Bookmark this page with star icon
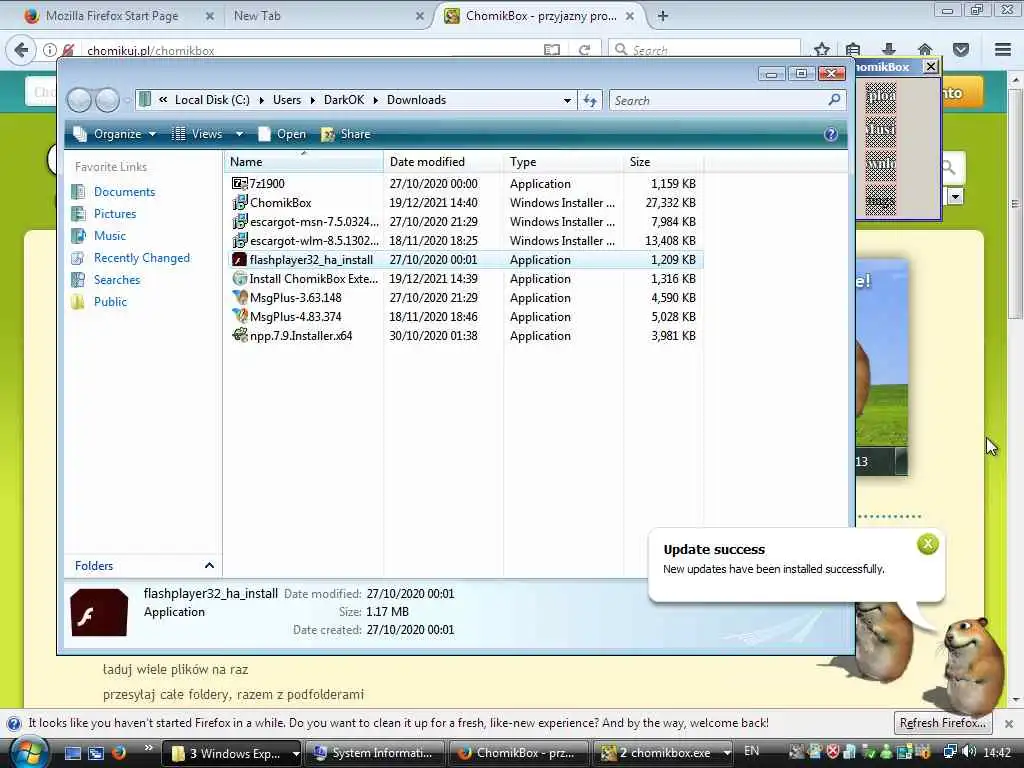This screenshot has height=768, width=1024. pyautogui.click(x=822, y=50)
